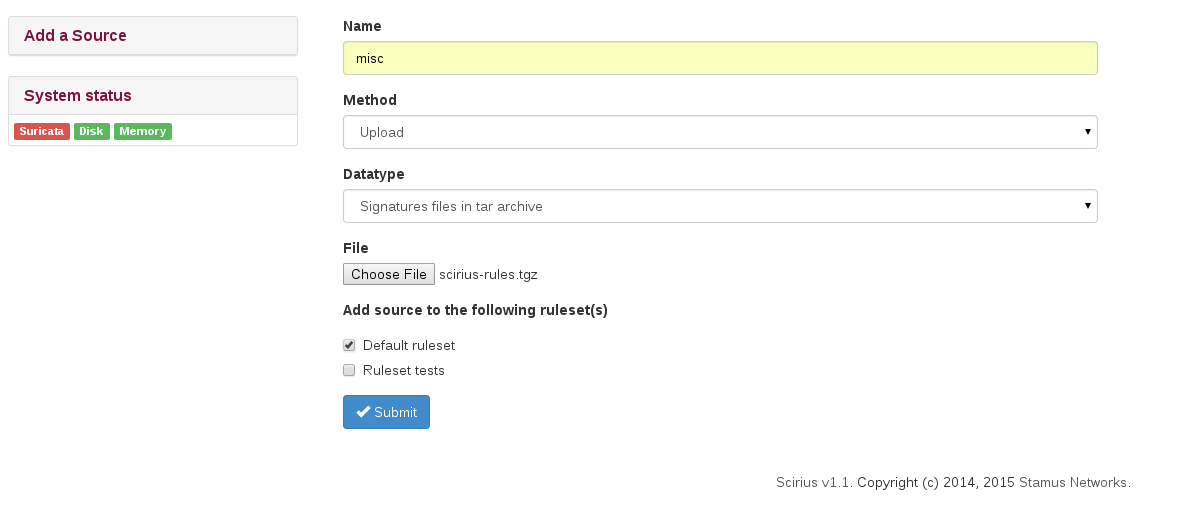The image size is (1181, 509).
Task: Expand the Datatype dropdown list
Action: (x=720, y=206)
